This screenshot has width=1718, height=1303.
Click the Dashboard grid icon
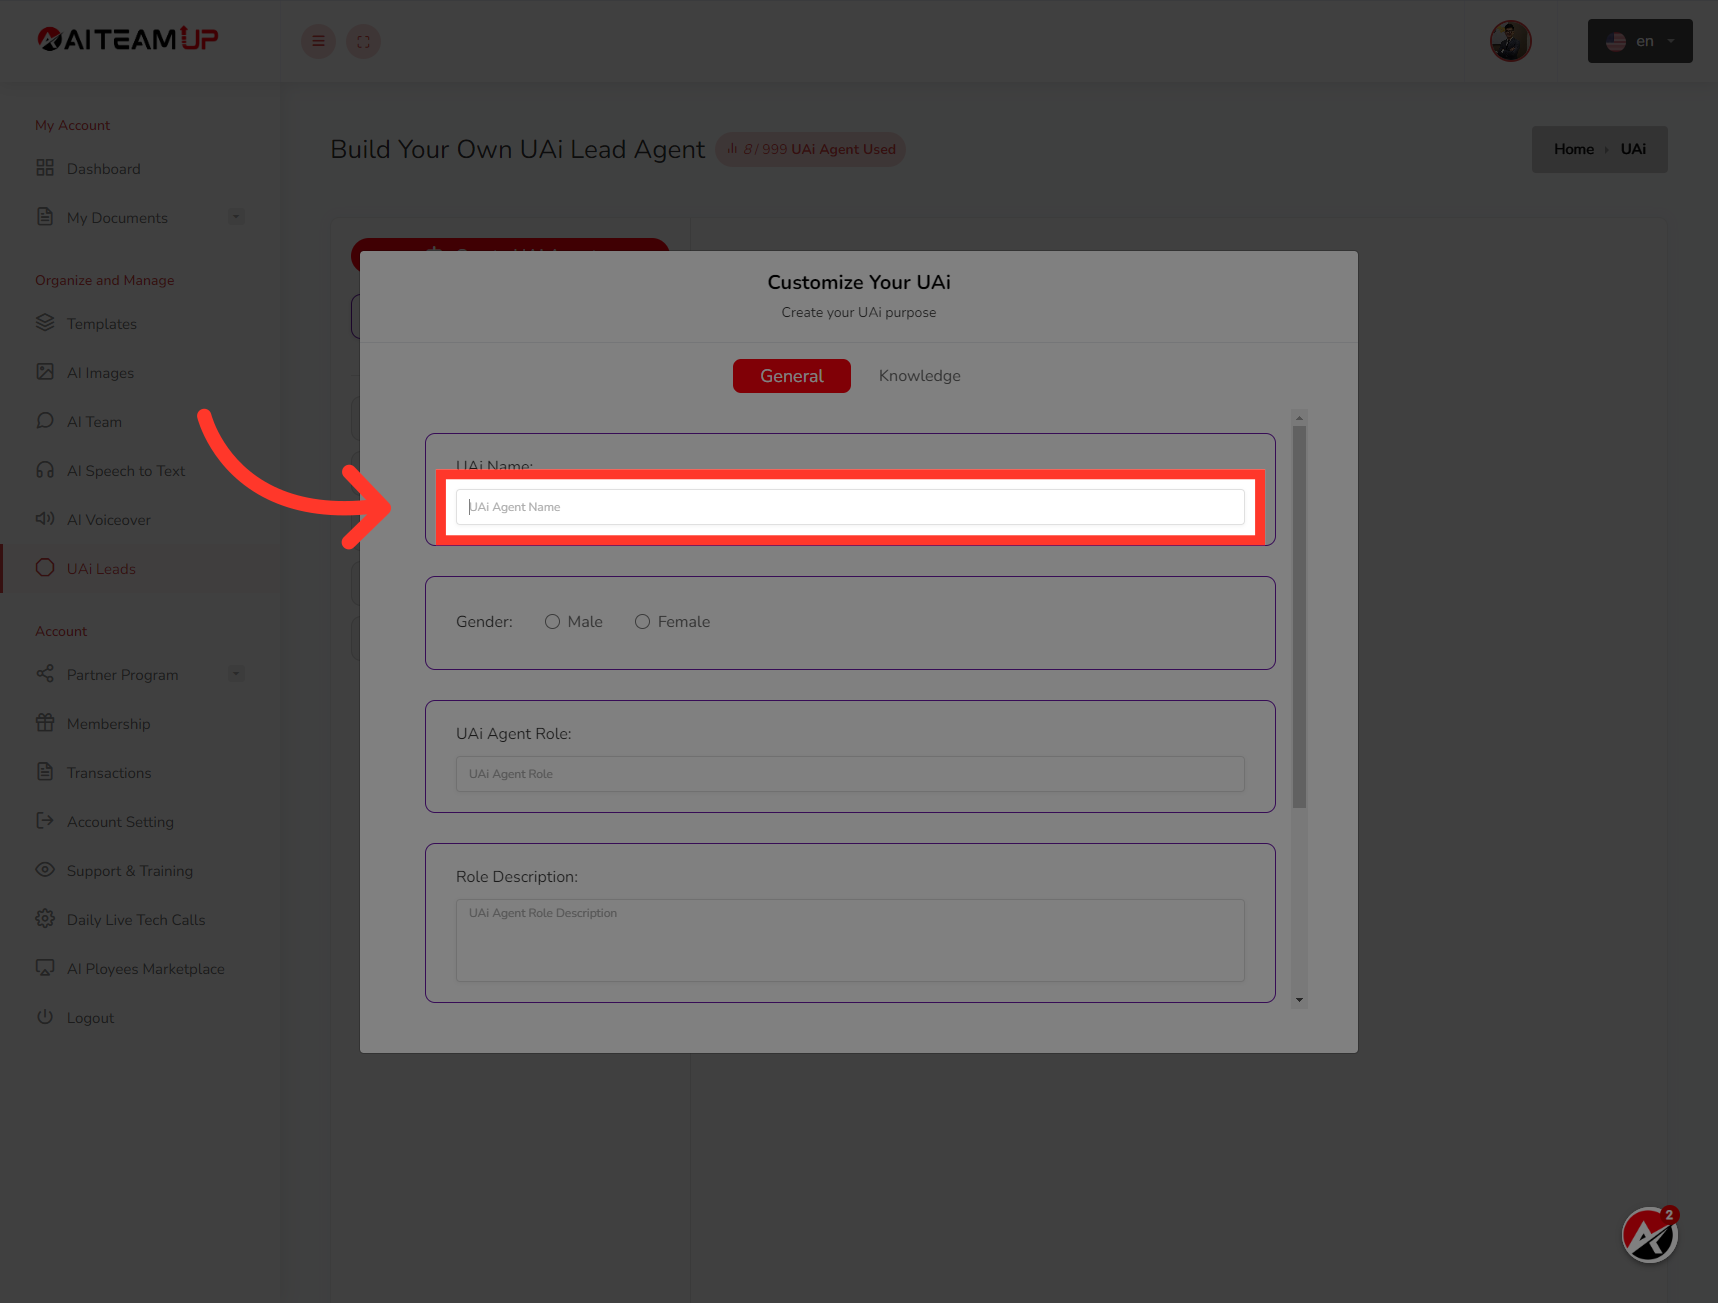pos(45,168)
